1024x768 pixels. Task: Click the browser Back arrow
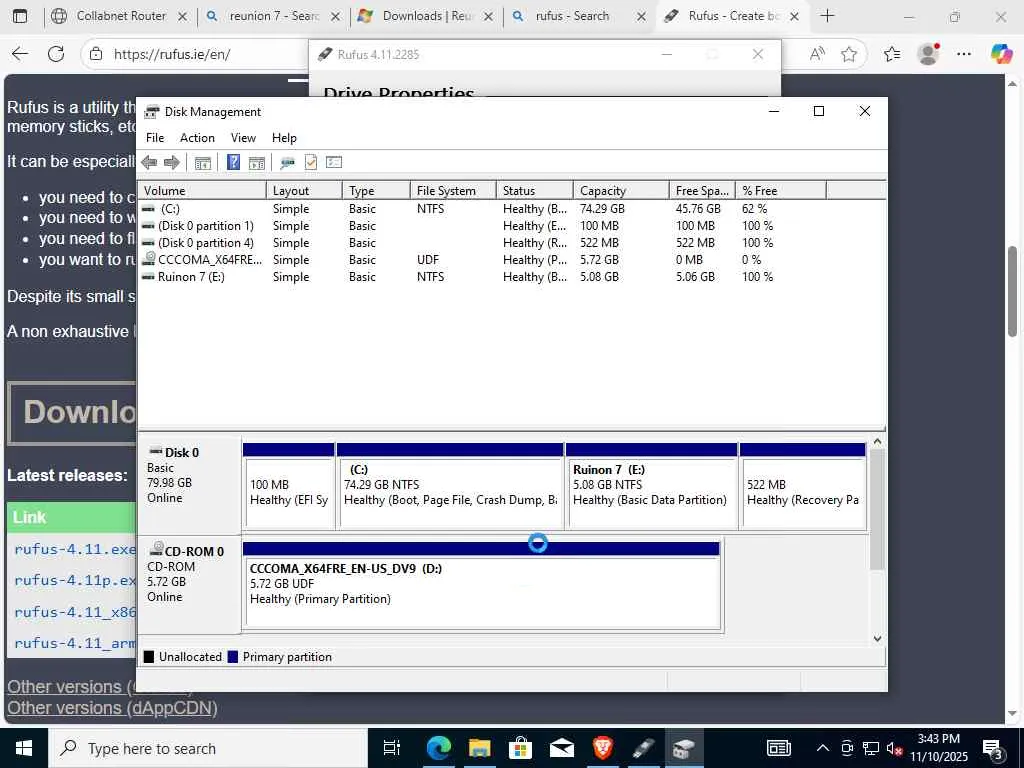point(20,54)
